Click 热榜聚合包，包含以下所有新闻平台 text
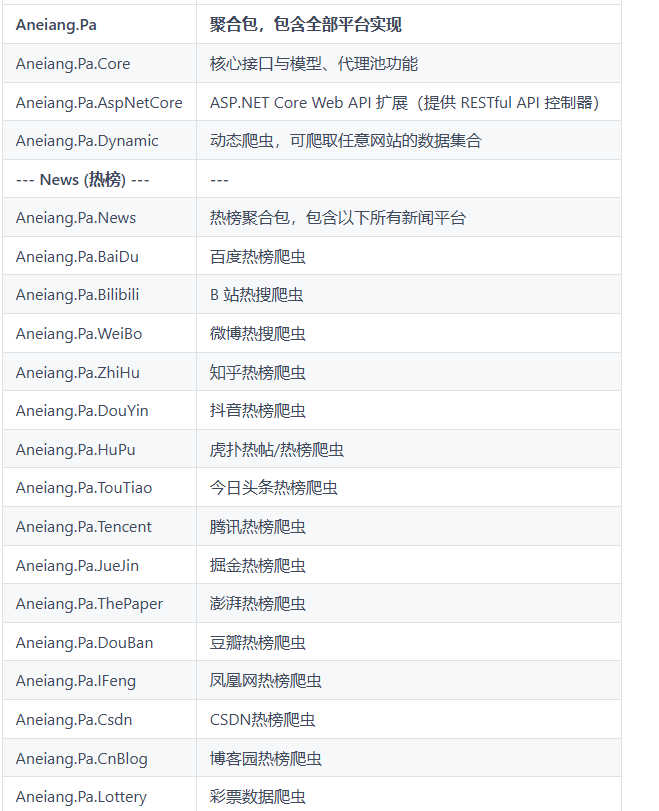The width and height of the screenshot is (659, 811). pos(338,218)
